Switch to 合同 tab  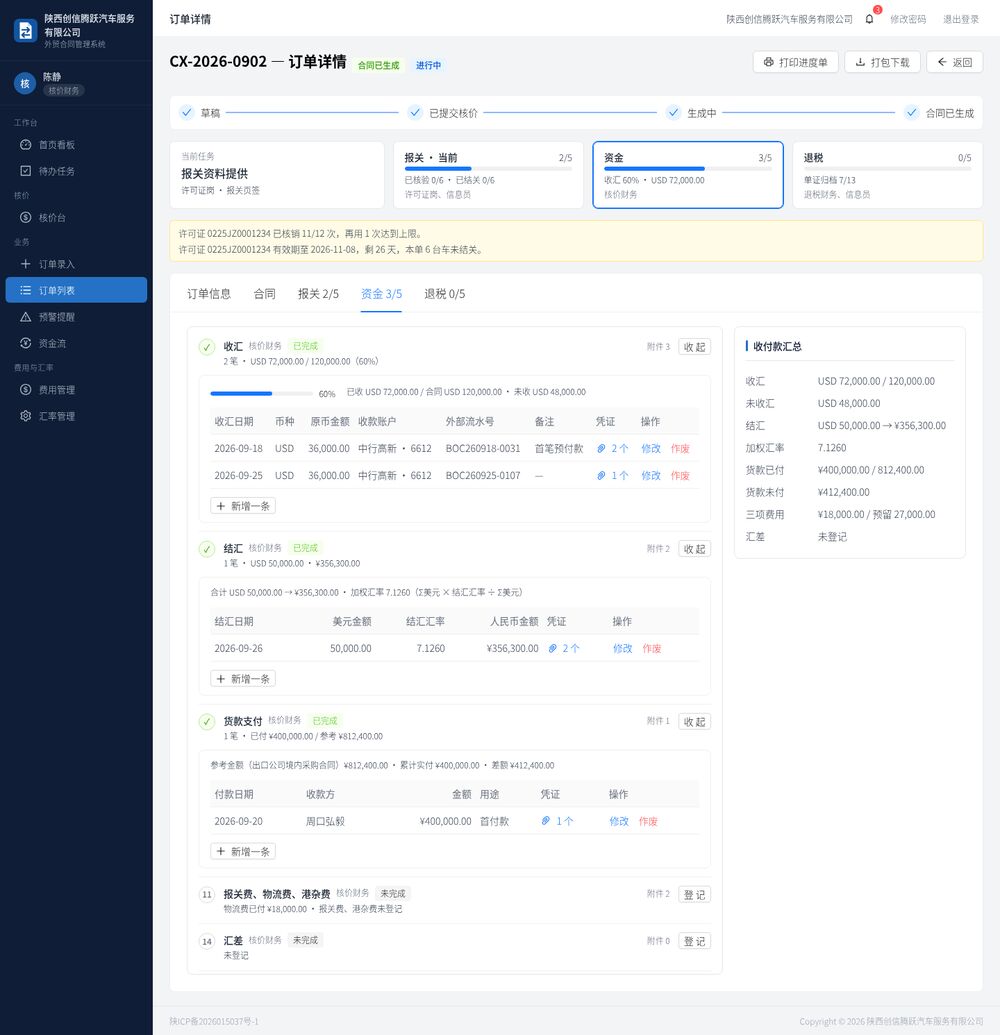point(264,294)
